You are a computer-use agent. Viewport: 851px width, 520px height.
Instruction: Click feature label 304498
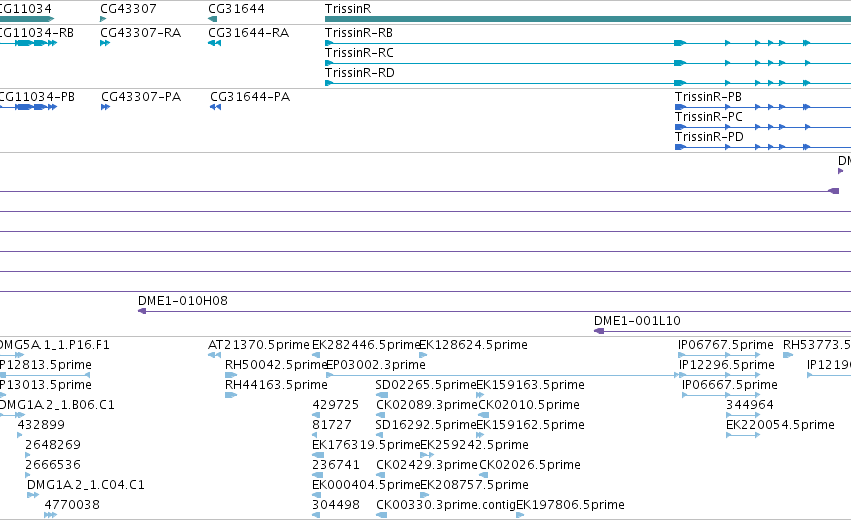335,505
